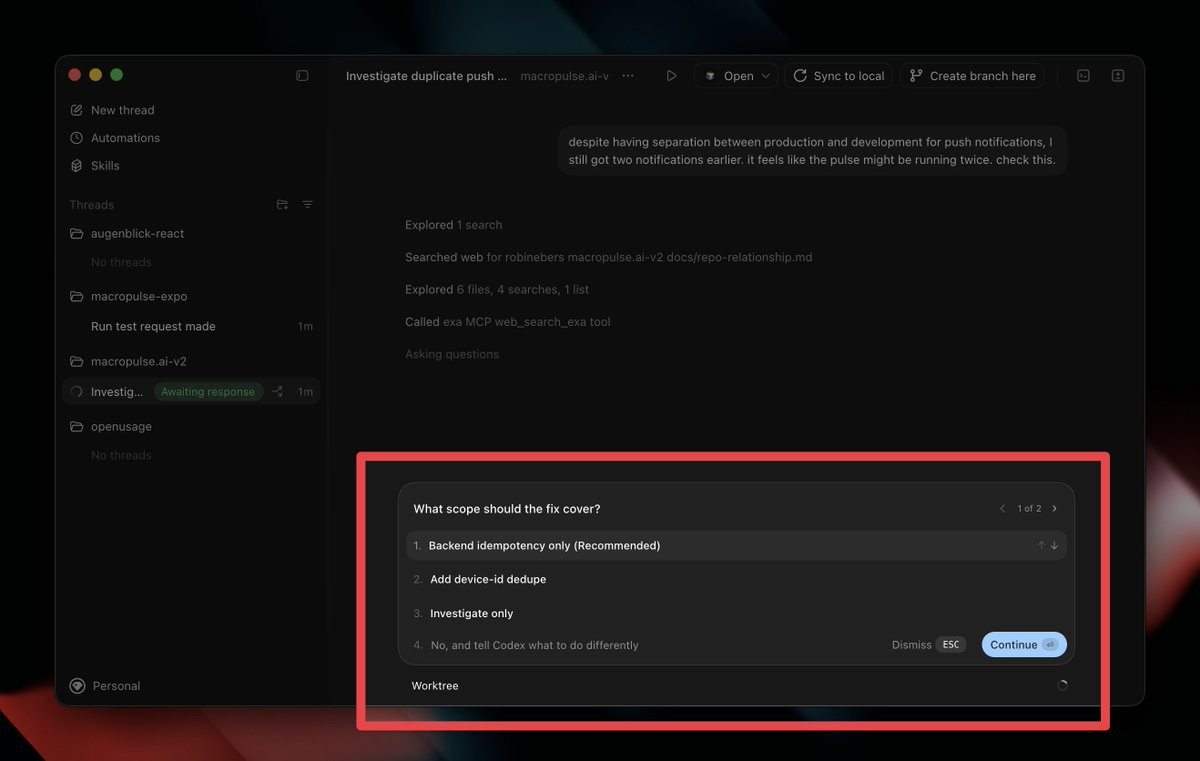Select Add device-id dedupe option
The height and width of the screenshot is (761, 1200).
point(736,580)
